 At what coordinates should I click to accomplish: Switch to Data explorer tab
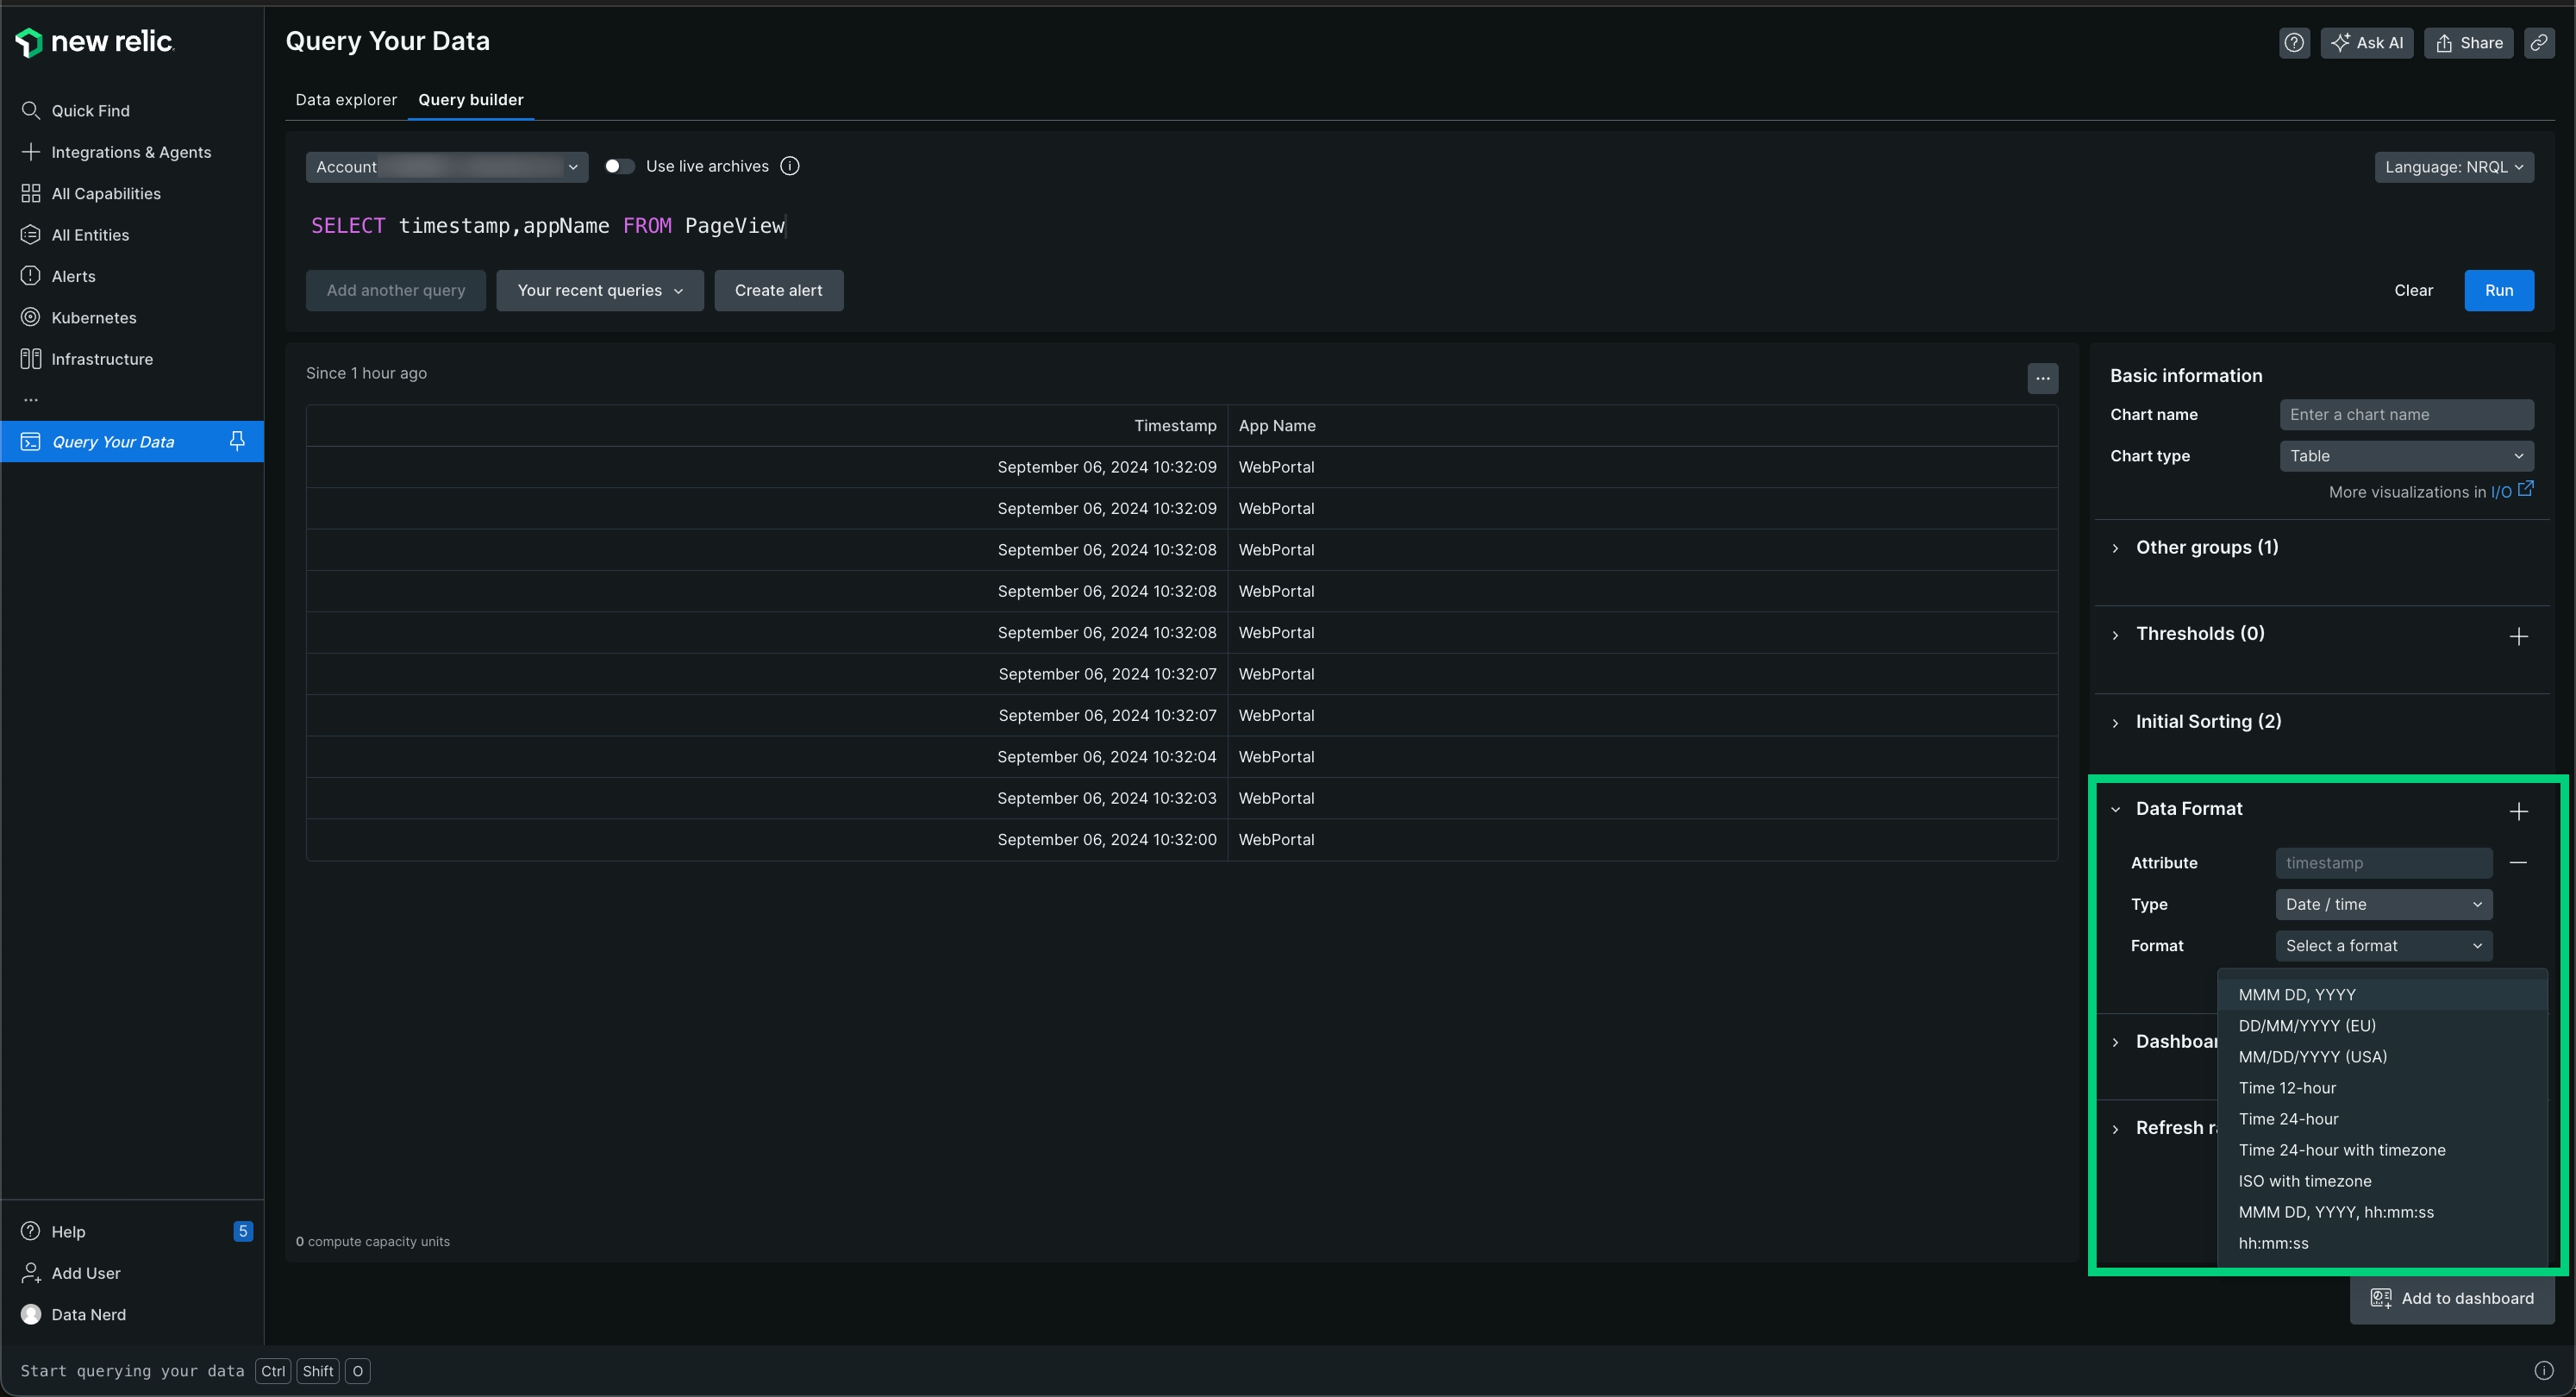point(346,100)
